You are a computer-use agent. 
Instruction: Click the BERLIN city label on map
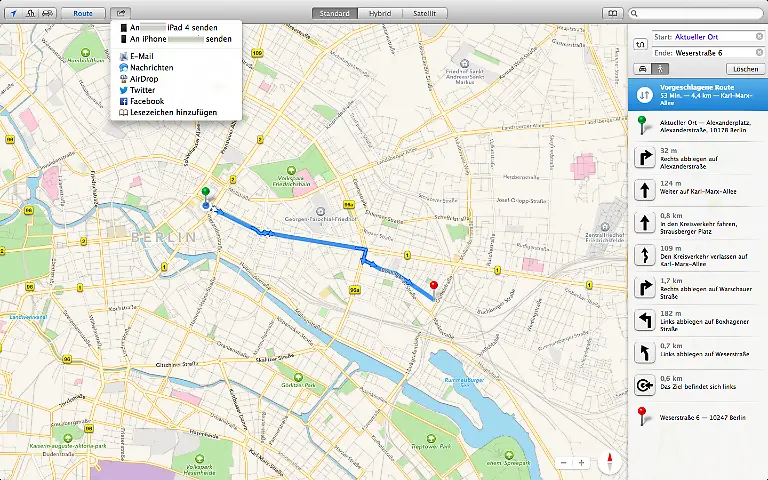pyautogui.click(x=164, y=238)
